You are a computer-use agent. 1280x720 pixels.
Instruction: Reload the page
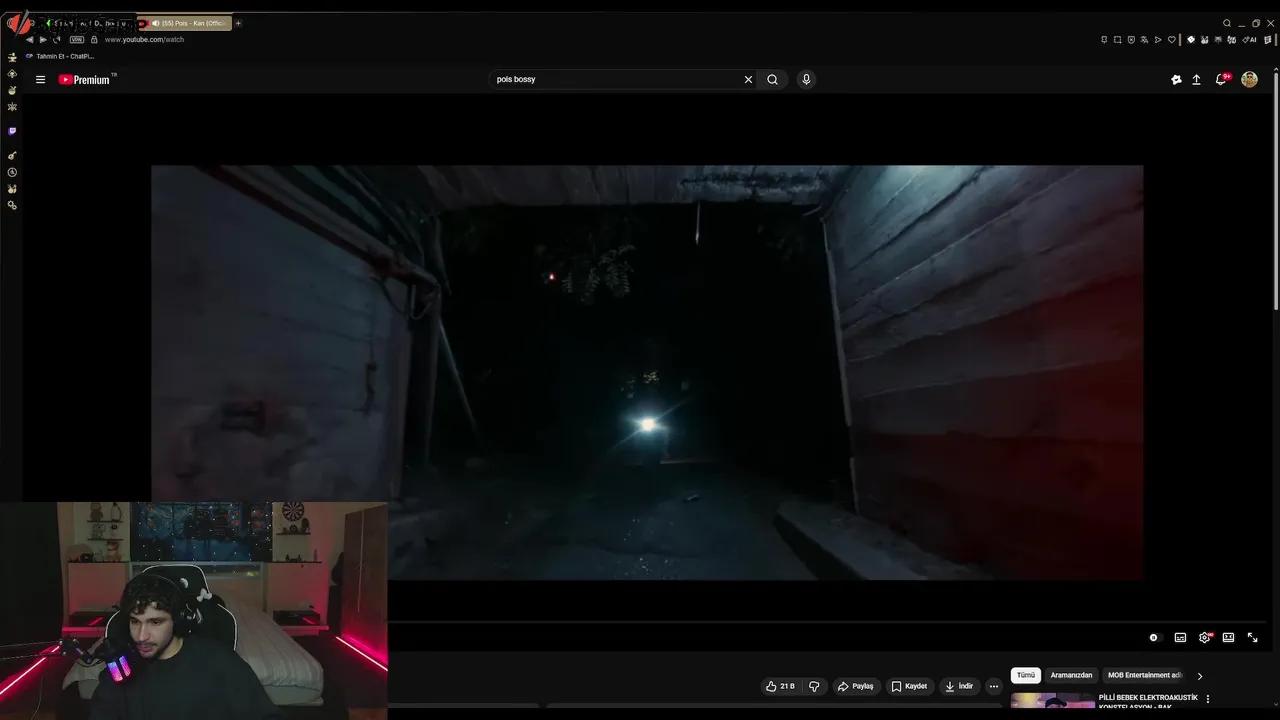pyautogui.click(x=57, y=39)
